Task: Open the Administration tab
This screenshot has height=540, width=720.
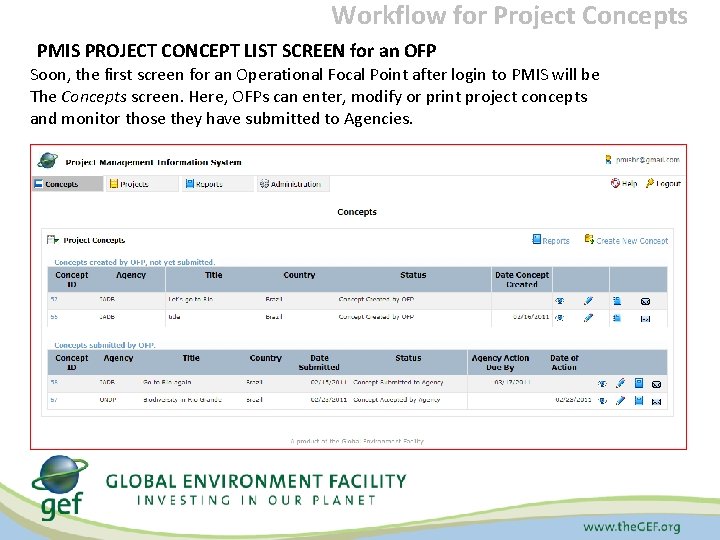Action: pyautogui.click(x=293, y=184)
